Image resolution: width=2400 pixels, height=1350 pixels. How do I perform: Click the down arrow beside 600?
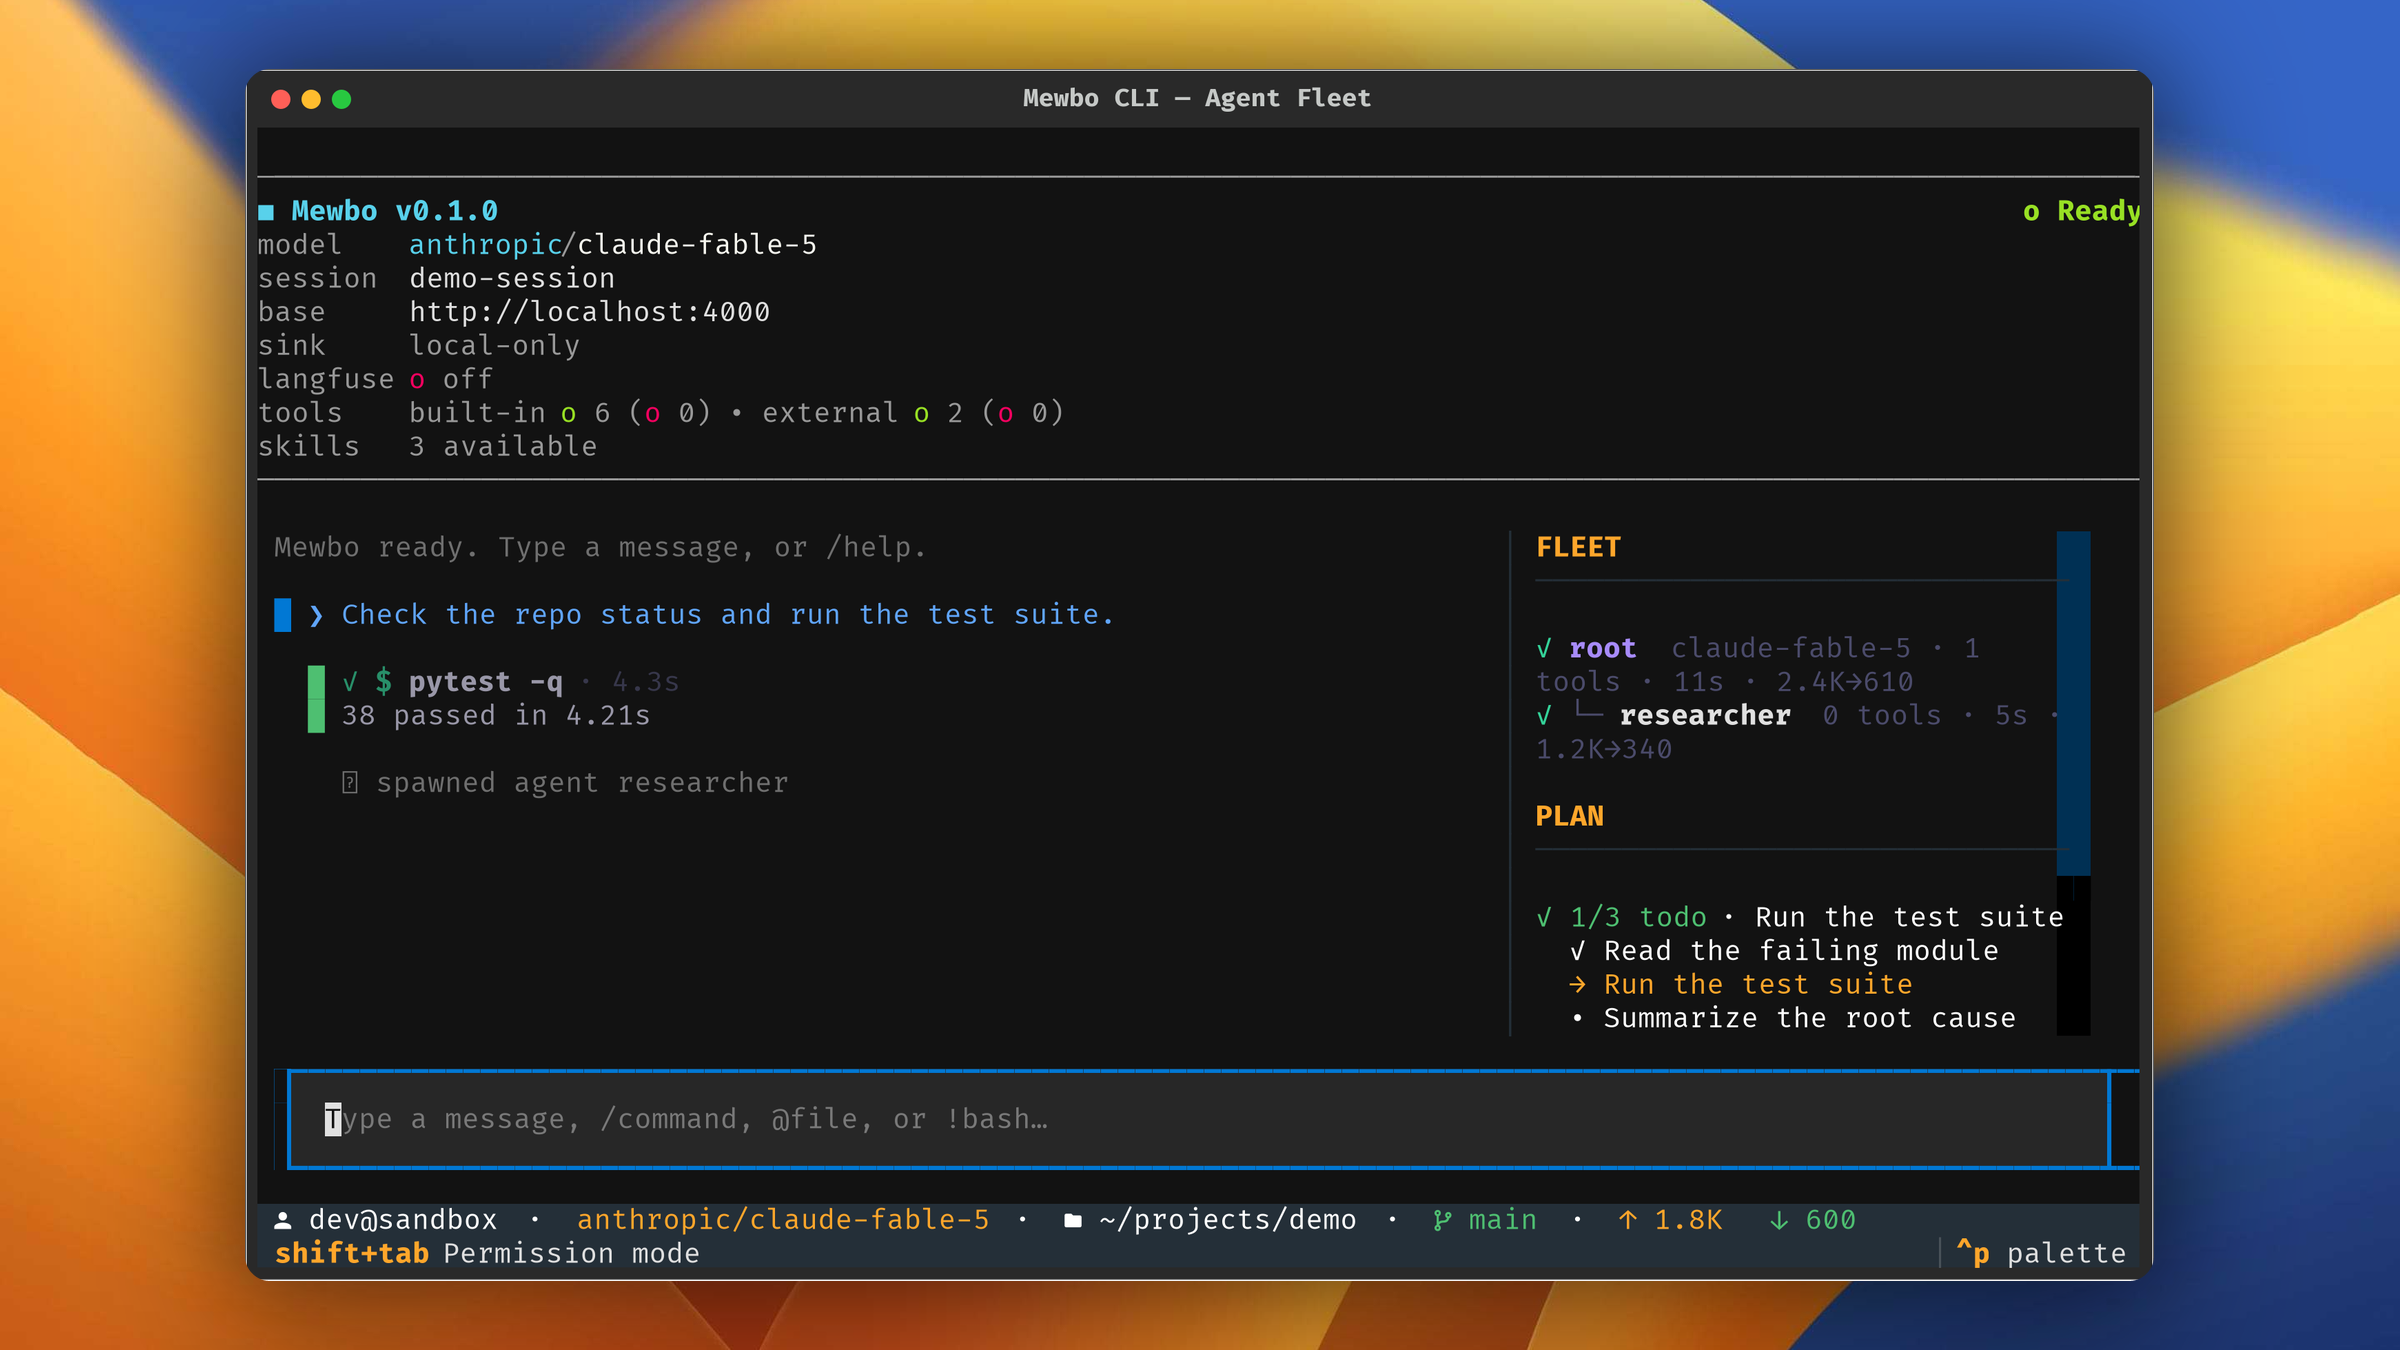pyautogui.click(x=1779, y=1220)
